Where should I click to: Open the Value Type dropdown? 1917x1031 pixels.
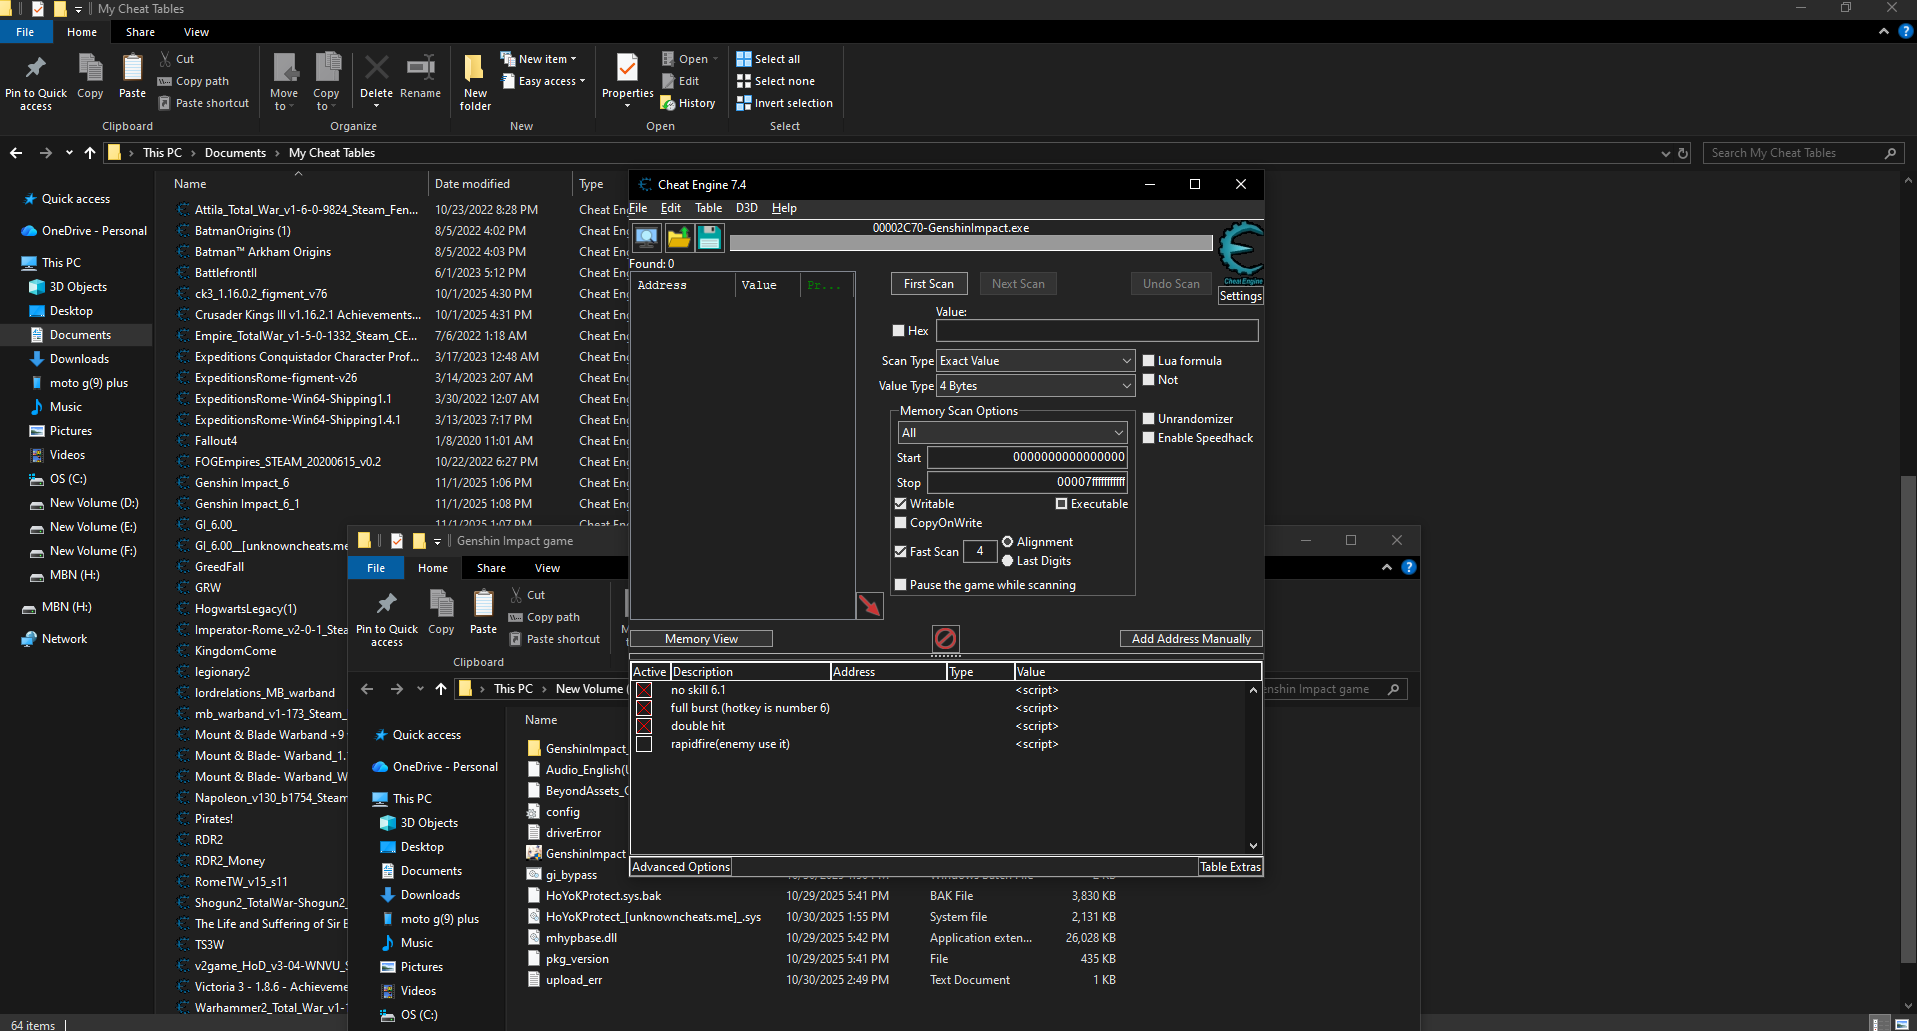pyautogui.click(x=1035, y=386)
